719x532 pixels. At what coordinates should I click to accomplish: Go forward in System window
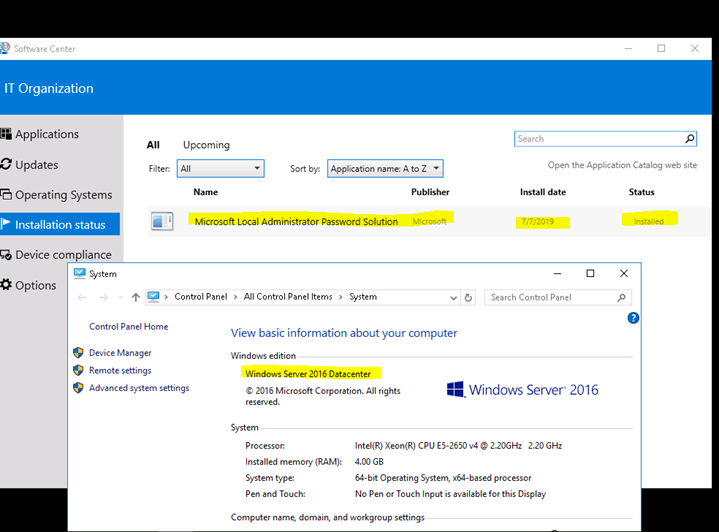(104, 297)
